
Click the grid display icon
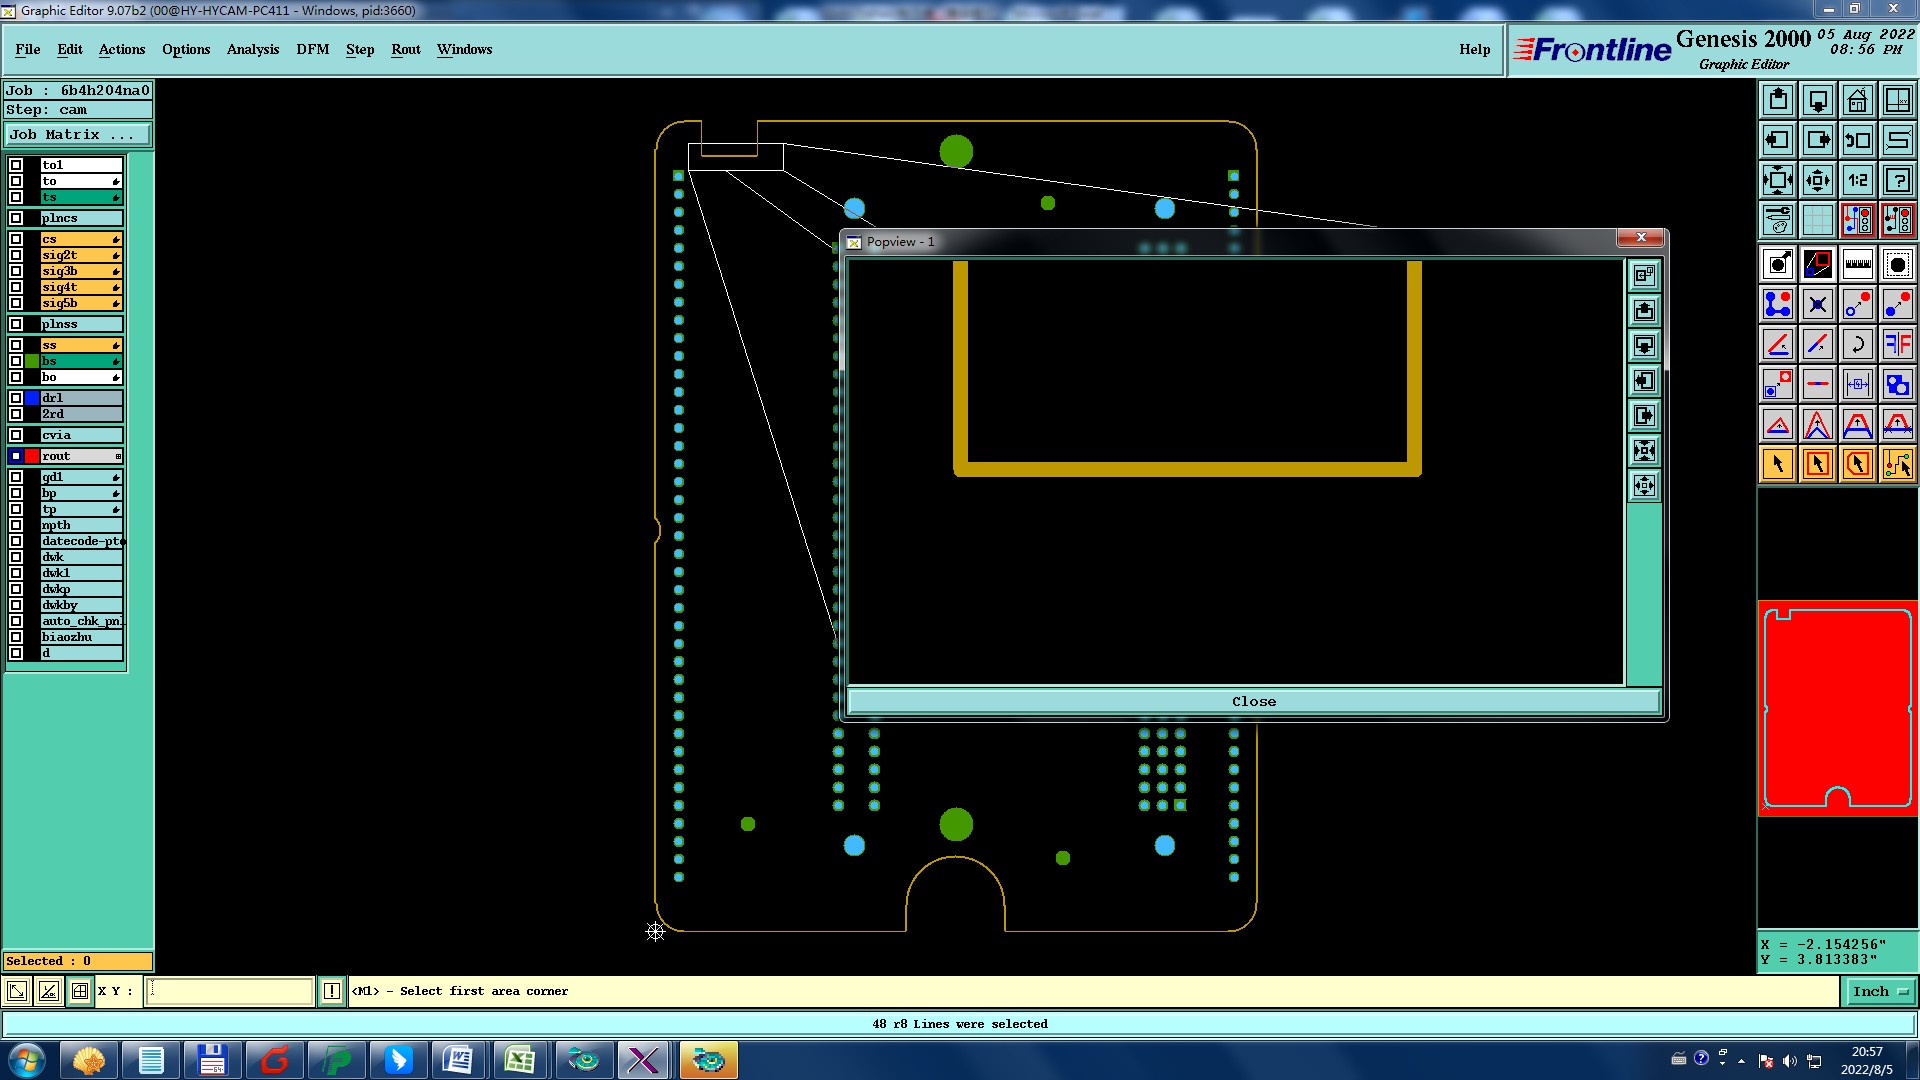click(x=1817, y=220)
